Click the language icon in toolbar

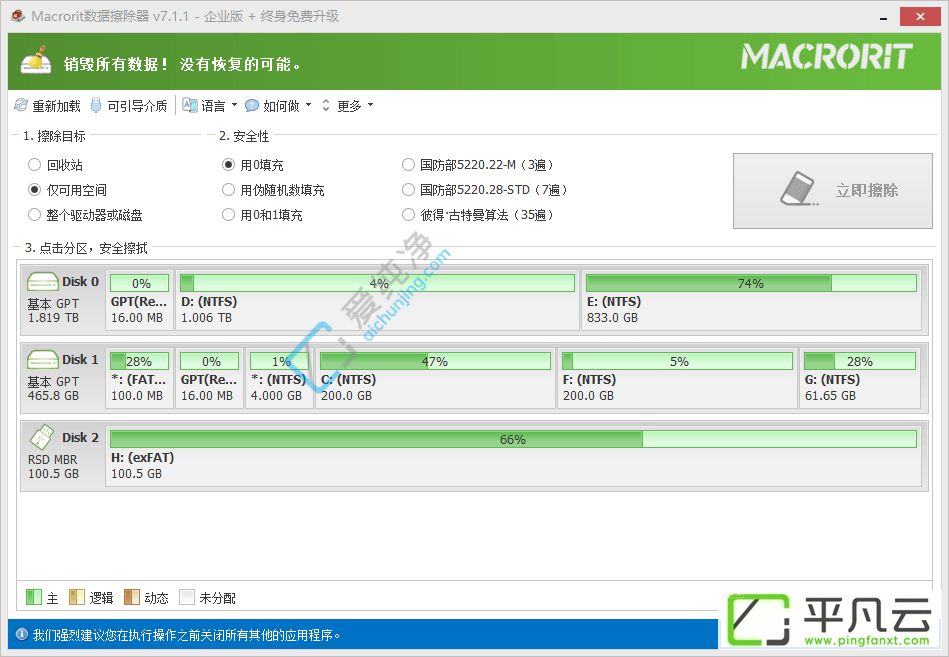click(190, 105)
